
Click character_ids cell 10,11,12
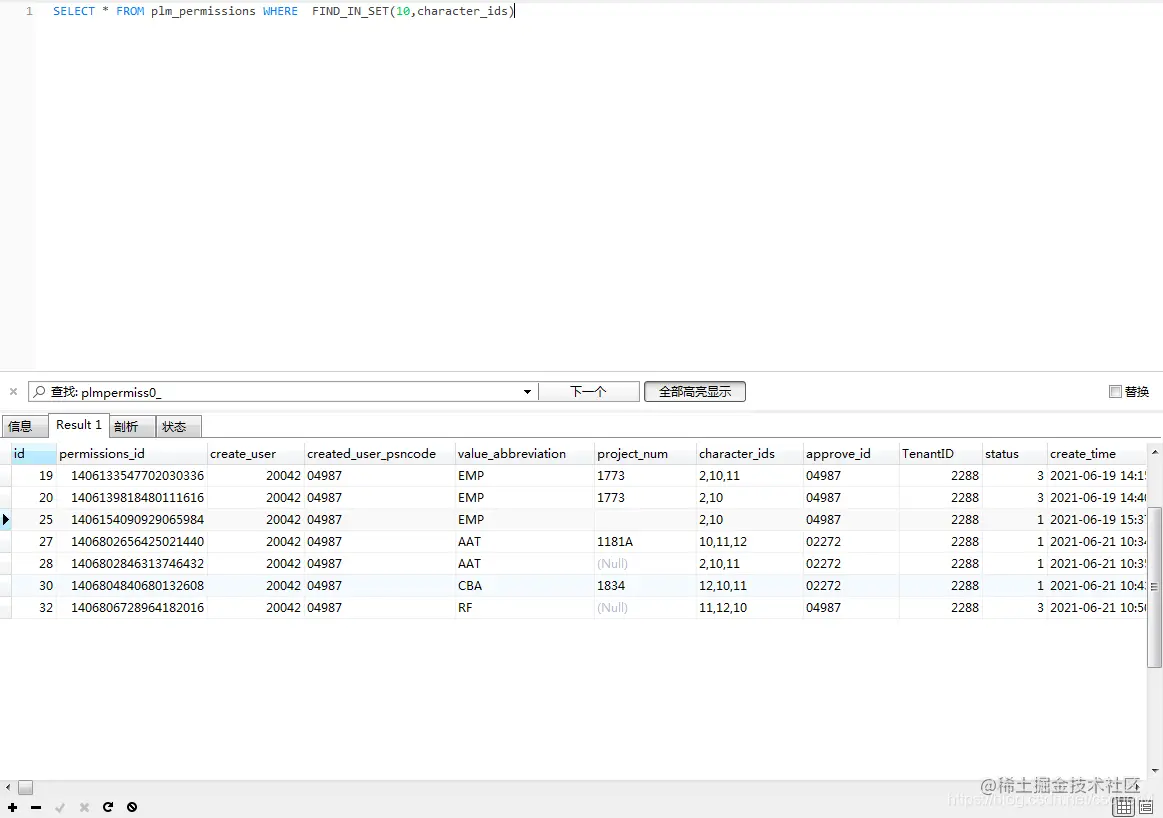[750, 541]
